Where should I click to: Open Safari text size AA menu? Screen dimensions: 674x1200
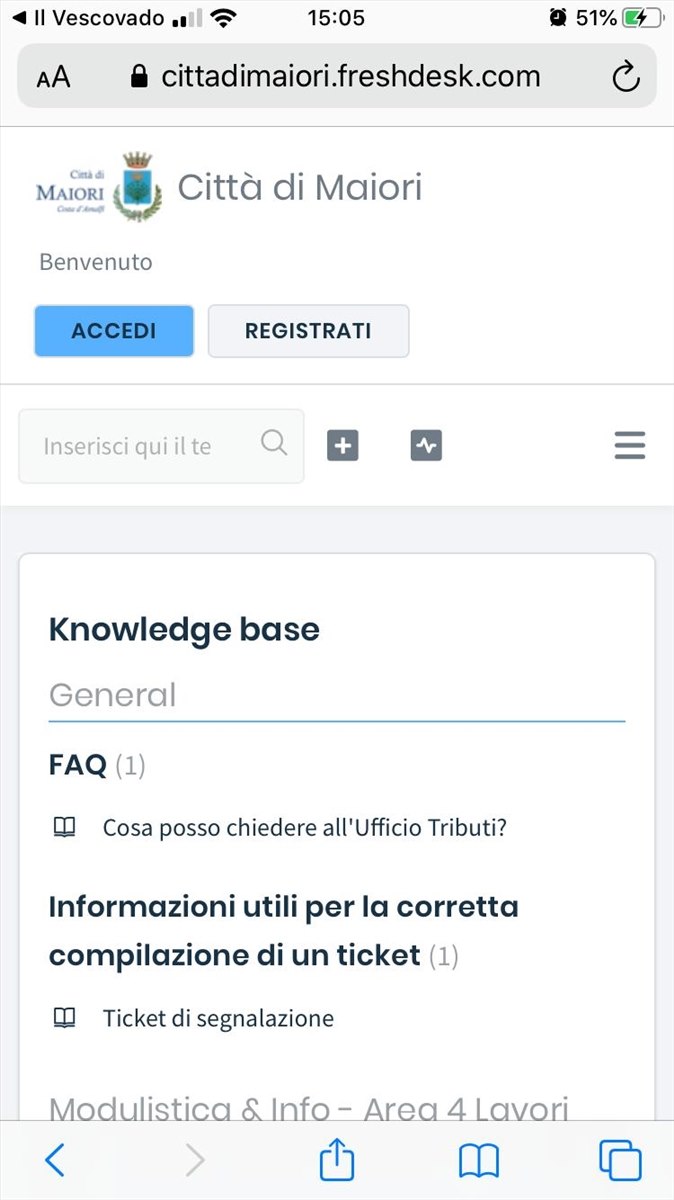[54, 78]
